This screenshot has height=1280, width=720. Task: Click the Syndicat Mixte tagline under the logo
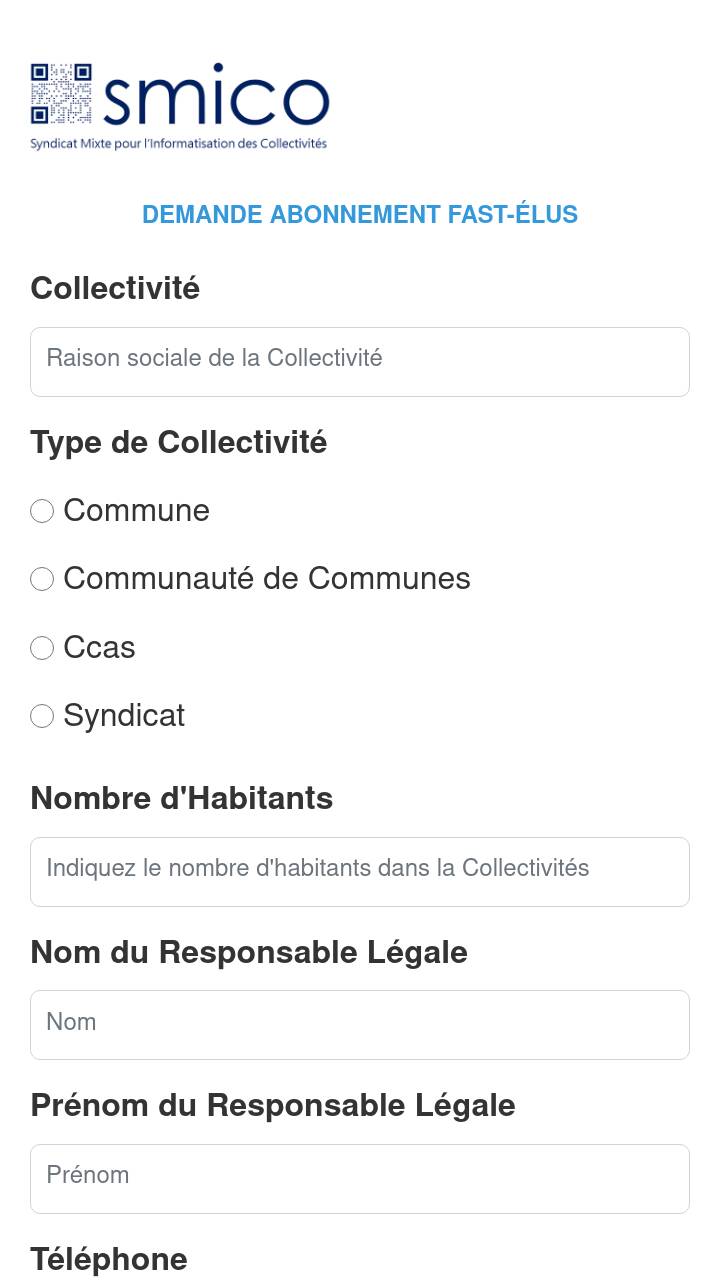pyautogui.click(x=179, y=143)
